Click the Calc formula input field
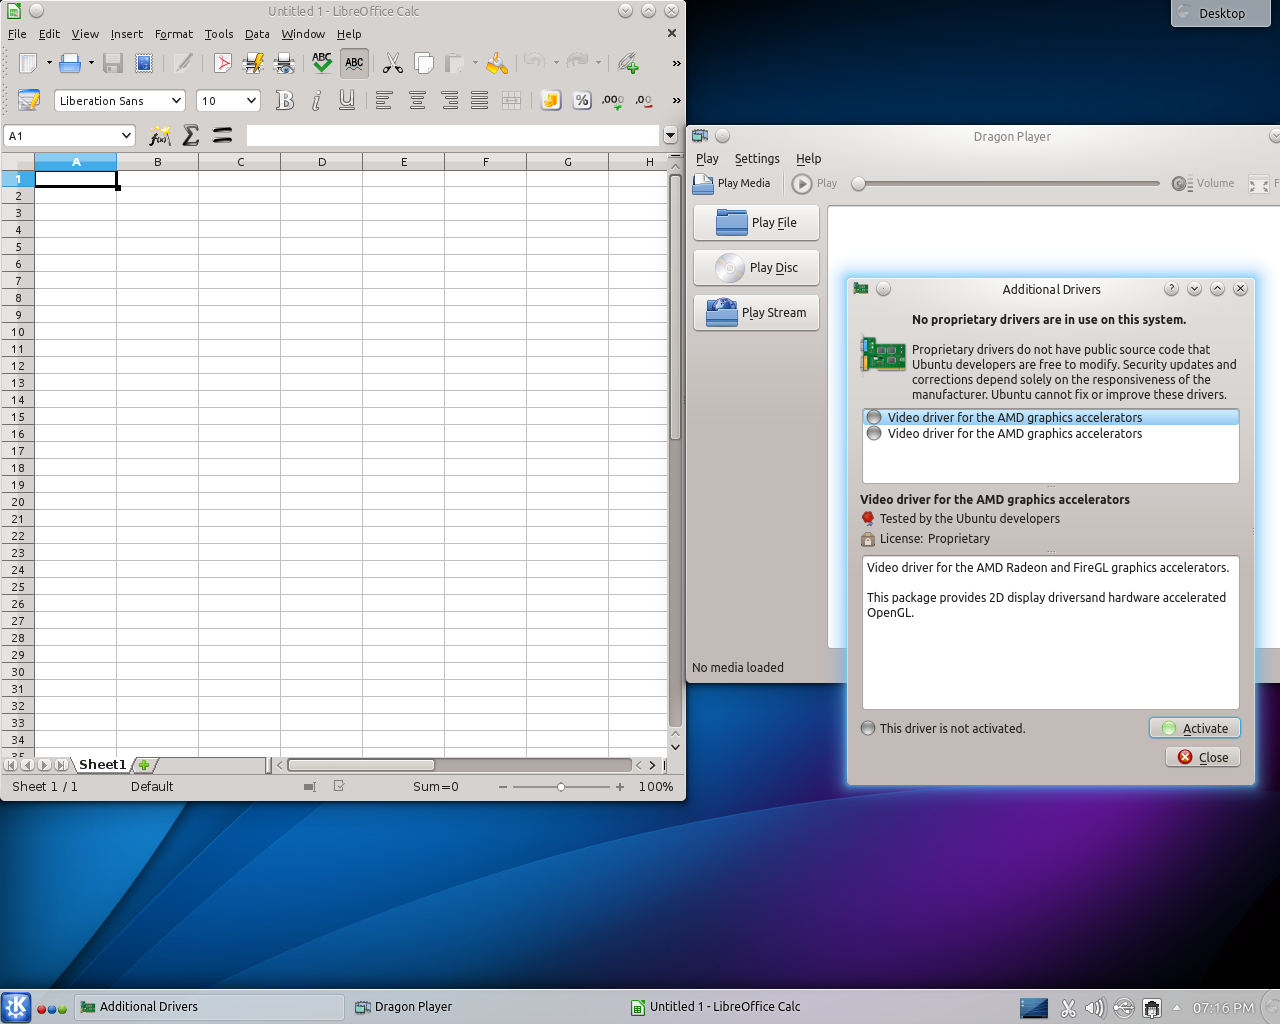 click(x=453, y=135)
